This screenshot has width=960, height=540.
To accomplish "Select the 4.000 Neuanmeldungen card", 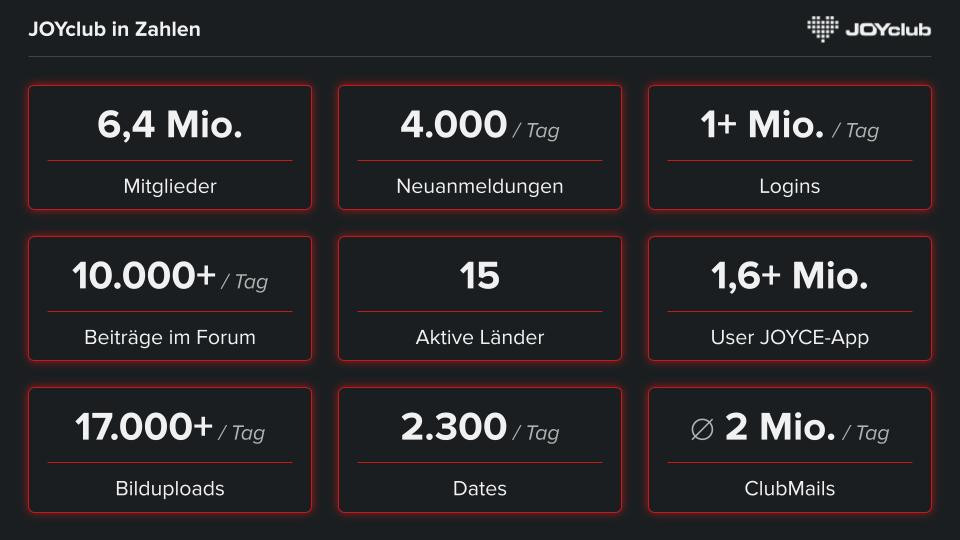I will click(480, 147).
